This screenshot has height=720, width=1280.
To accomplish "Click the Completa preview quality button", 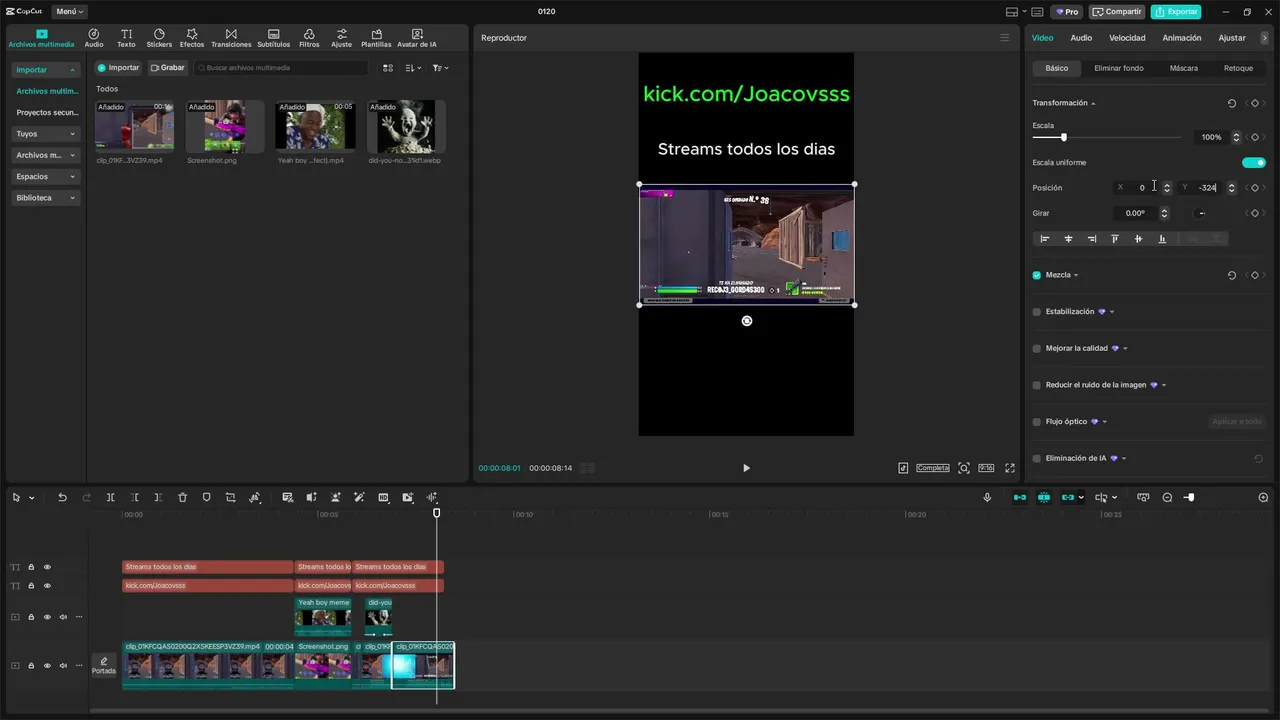I will coord(933,468).
